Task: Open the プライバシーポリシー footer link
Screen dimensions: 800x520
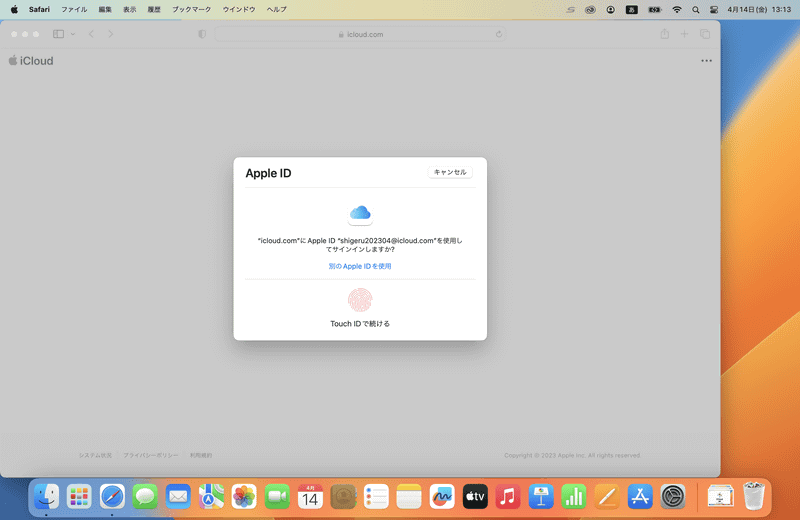Action: pyautogui.click(x=151, y=455)
